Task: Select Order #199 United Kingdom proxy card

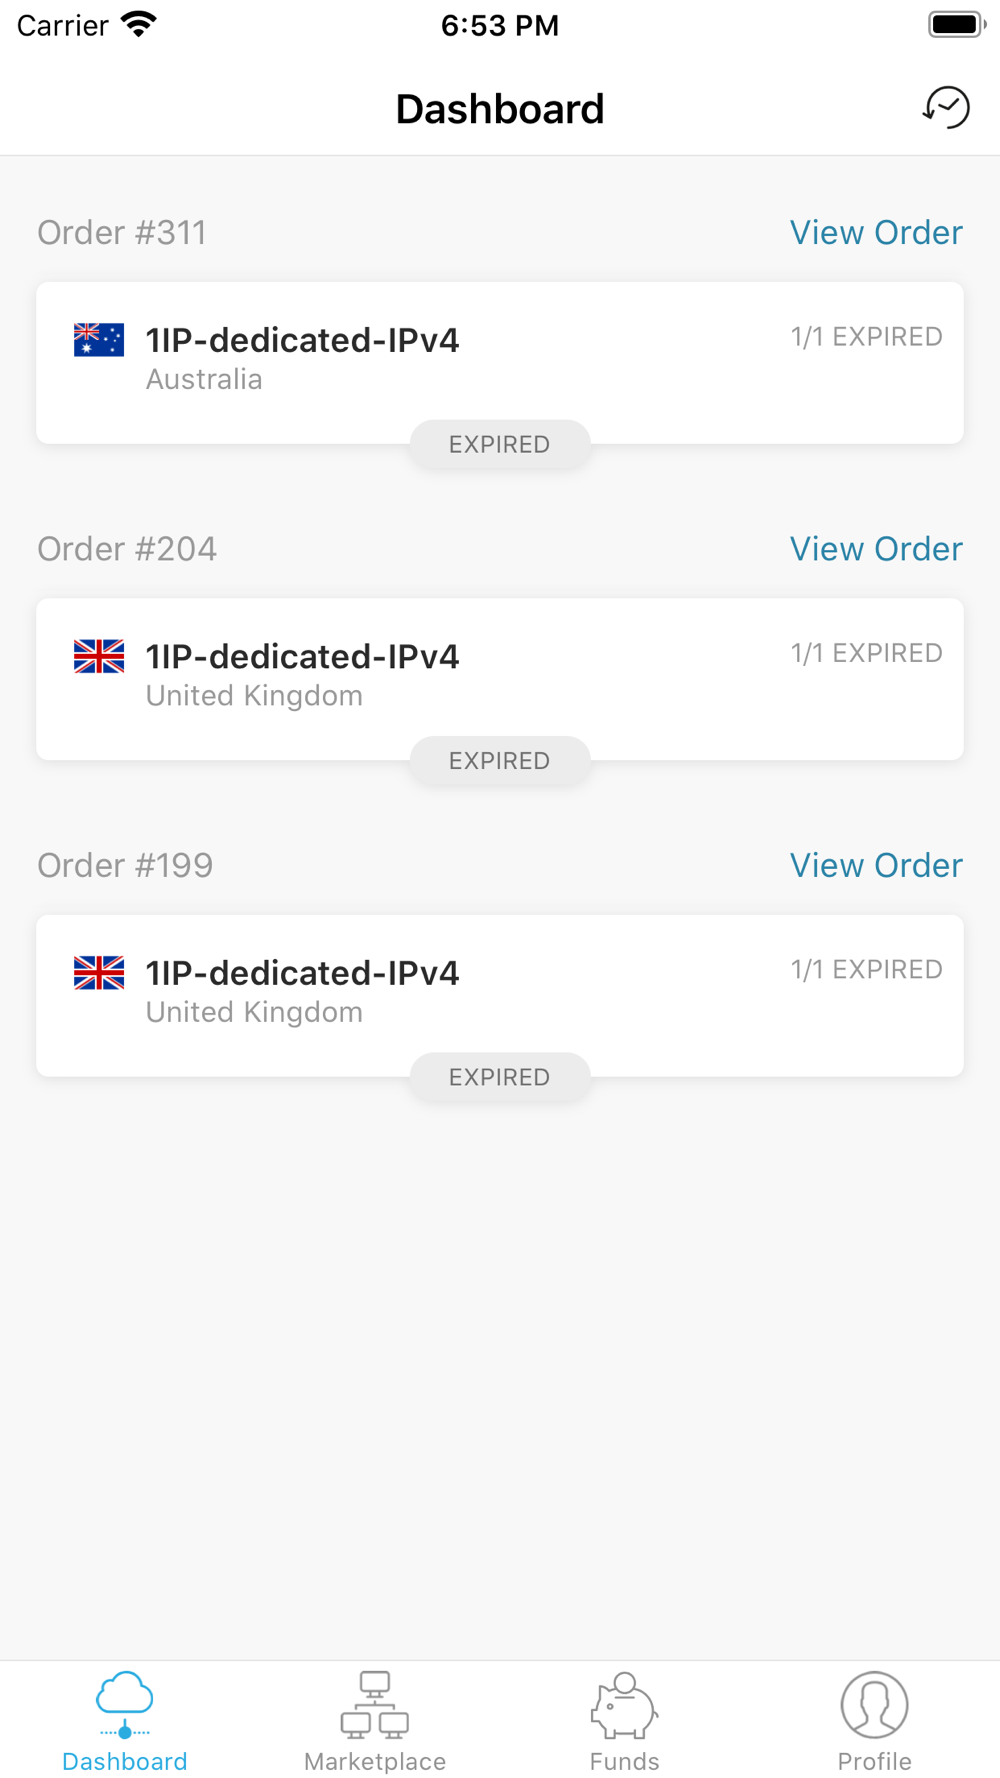Action: point(500,996)
